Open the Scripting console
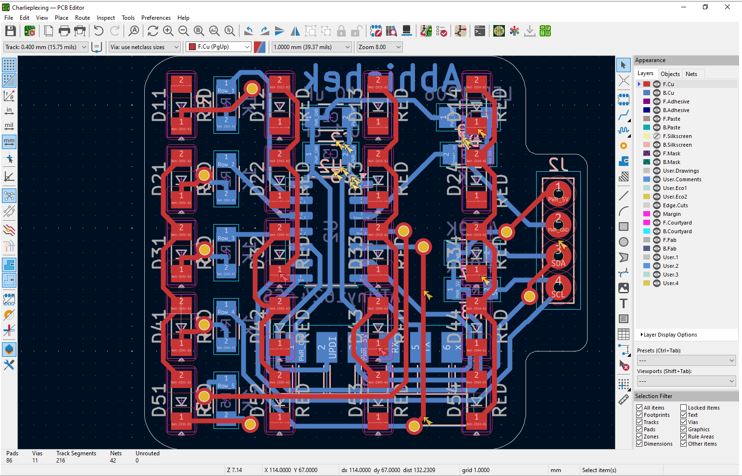This screenshot has width=742, height=476. click(x=479, y=31)
